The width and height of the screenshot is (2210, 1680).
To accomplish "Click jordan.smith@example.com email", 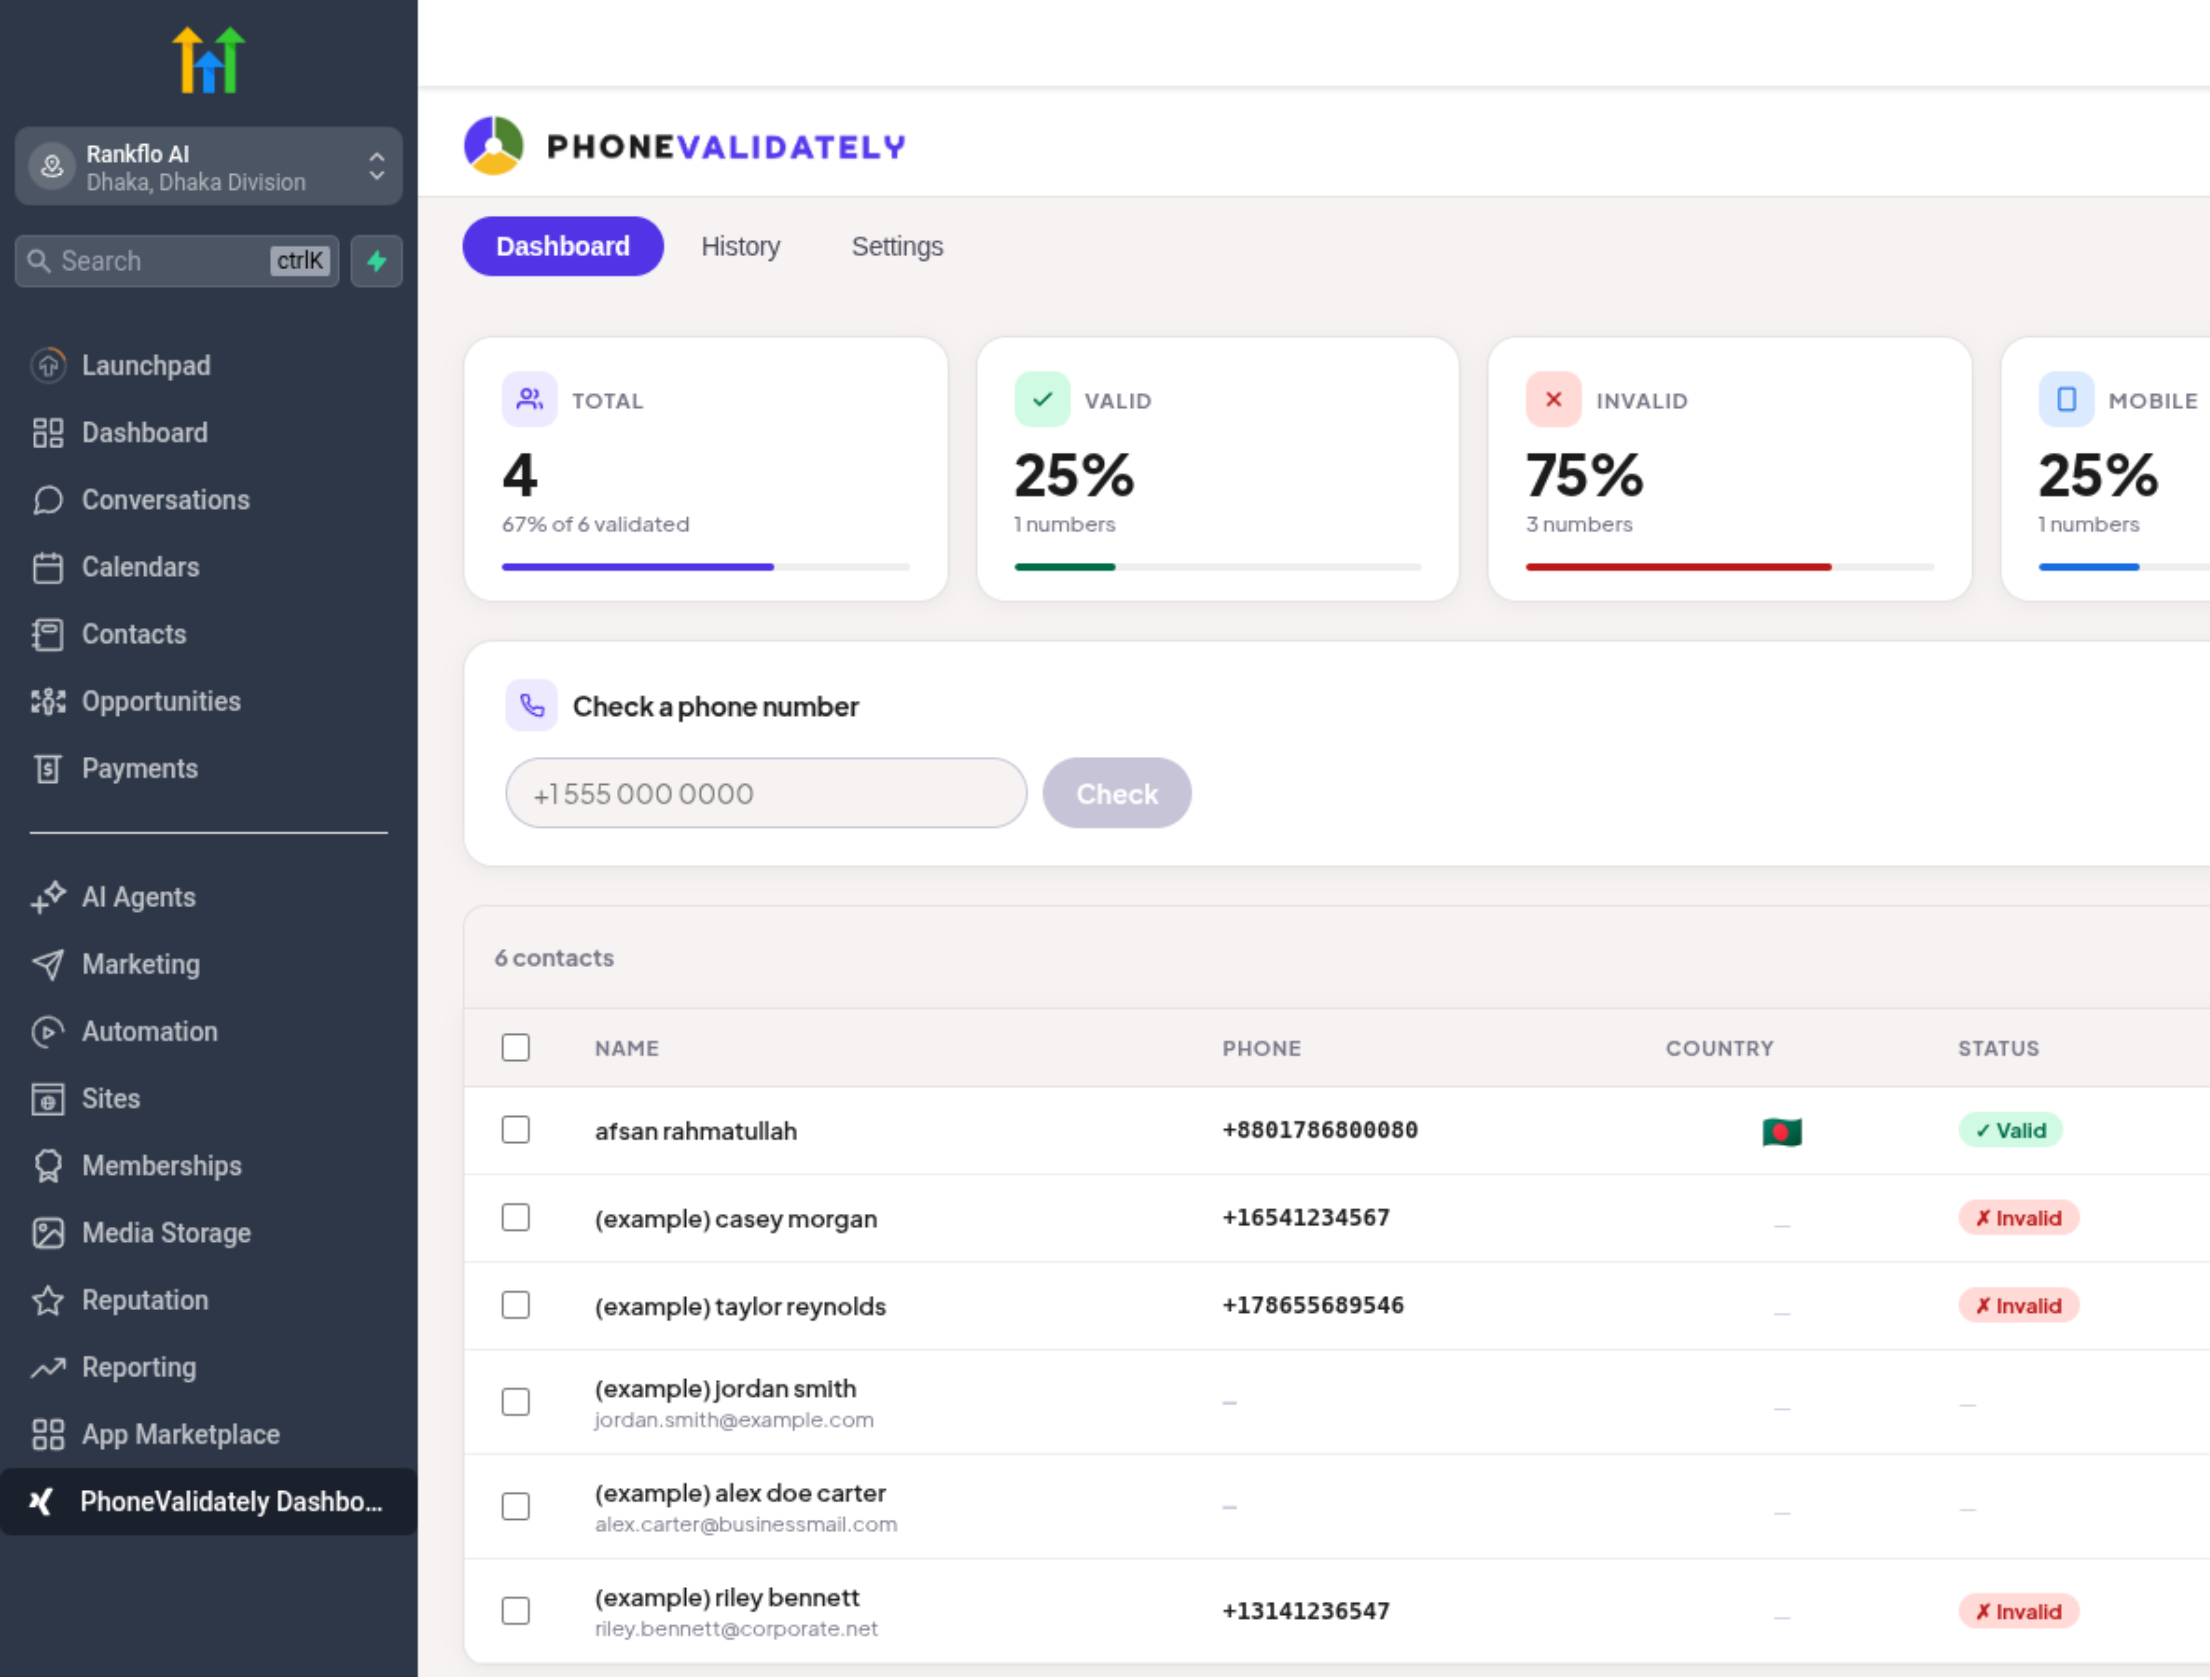I will coord(734,1420).
